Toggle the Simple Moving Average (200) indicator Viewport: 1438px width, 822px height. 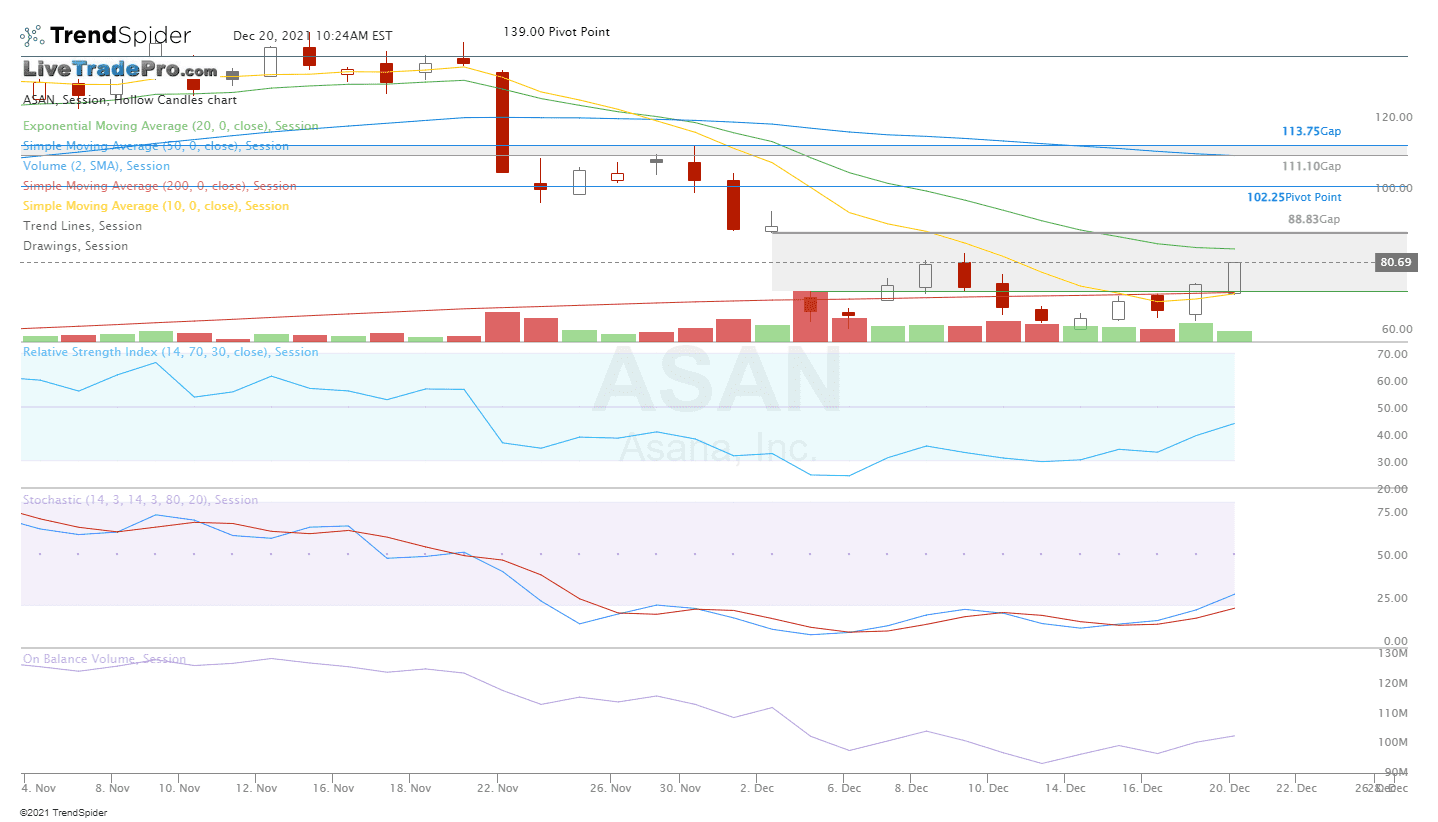(160, 186)
